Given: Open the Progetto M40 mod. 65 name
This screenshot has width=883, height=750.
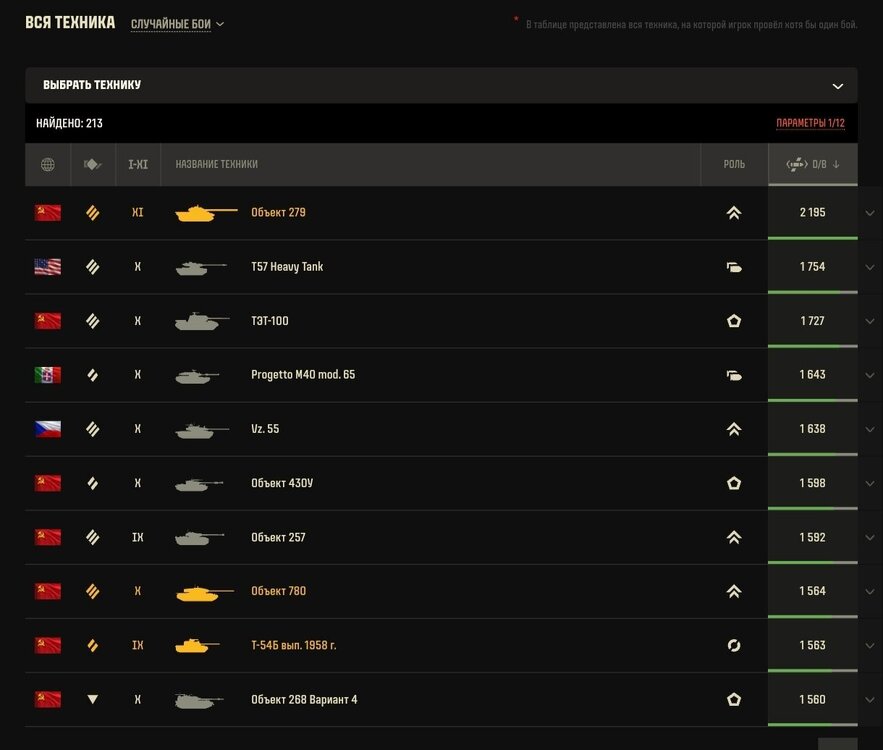Looking at the screenshot, I should pos(303,375).
